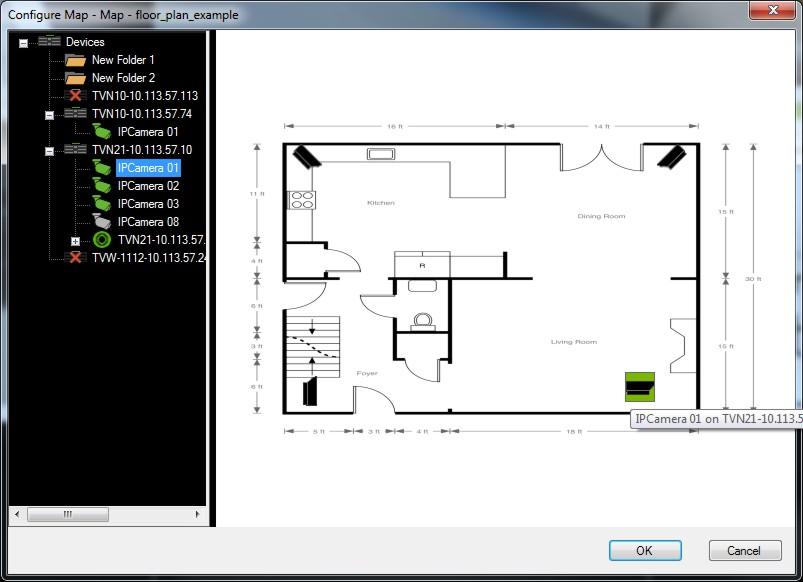
Task: Click the Foyer label on the floor plan
Action: [367, 373]
